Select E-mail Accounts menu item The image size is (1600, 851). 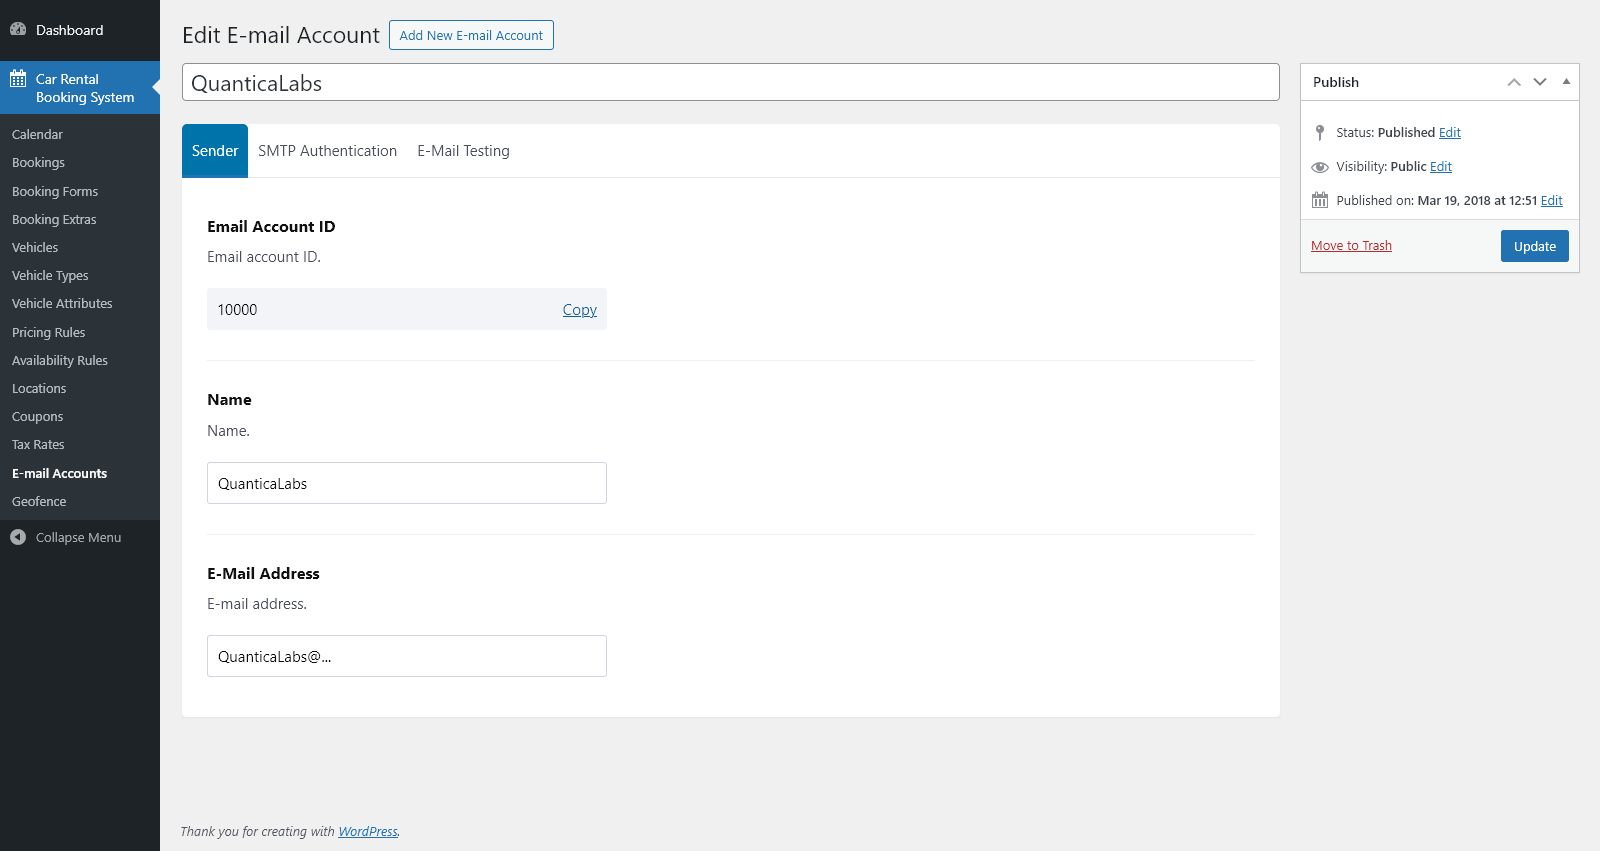59,474
